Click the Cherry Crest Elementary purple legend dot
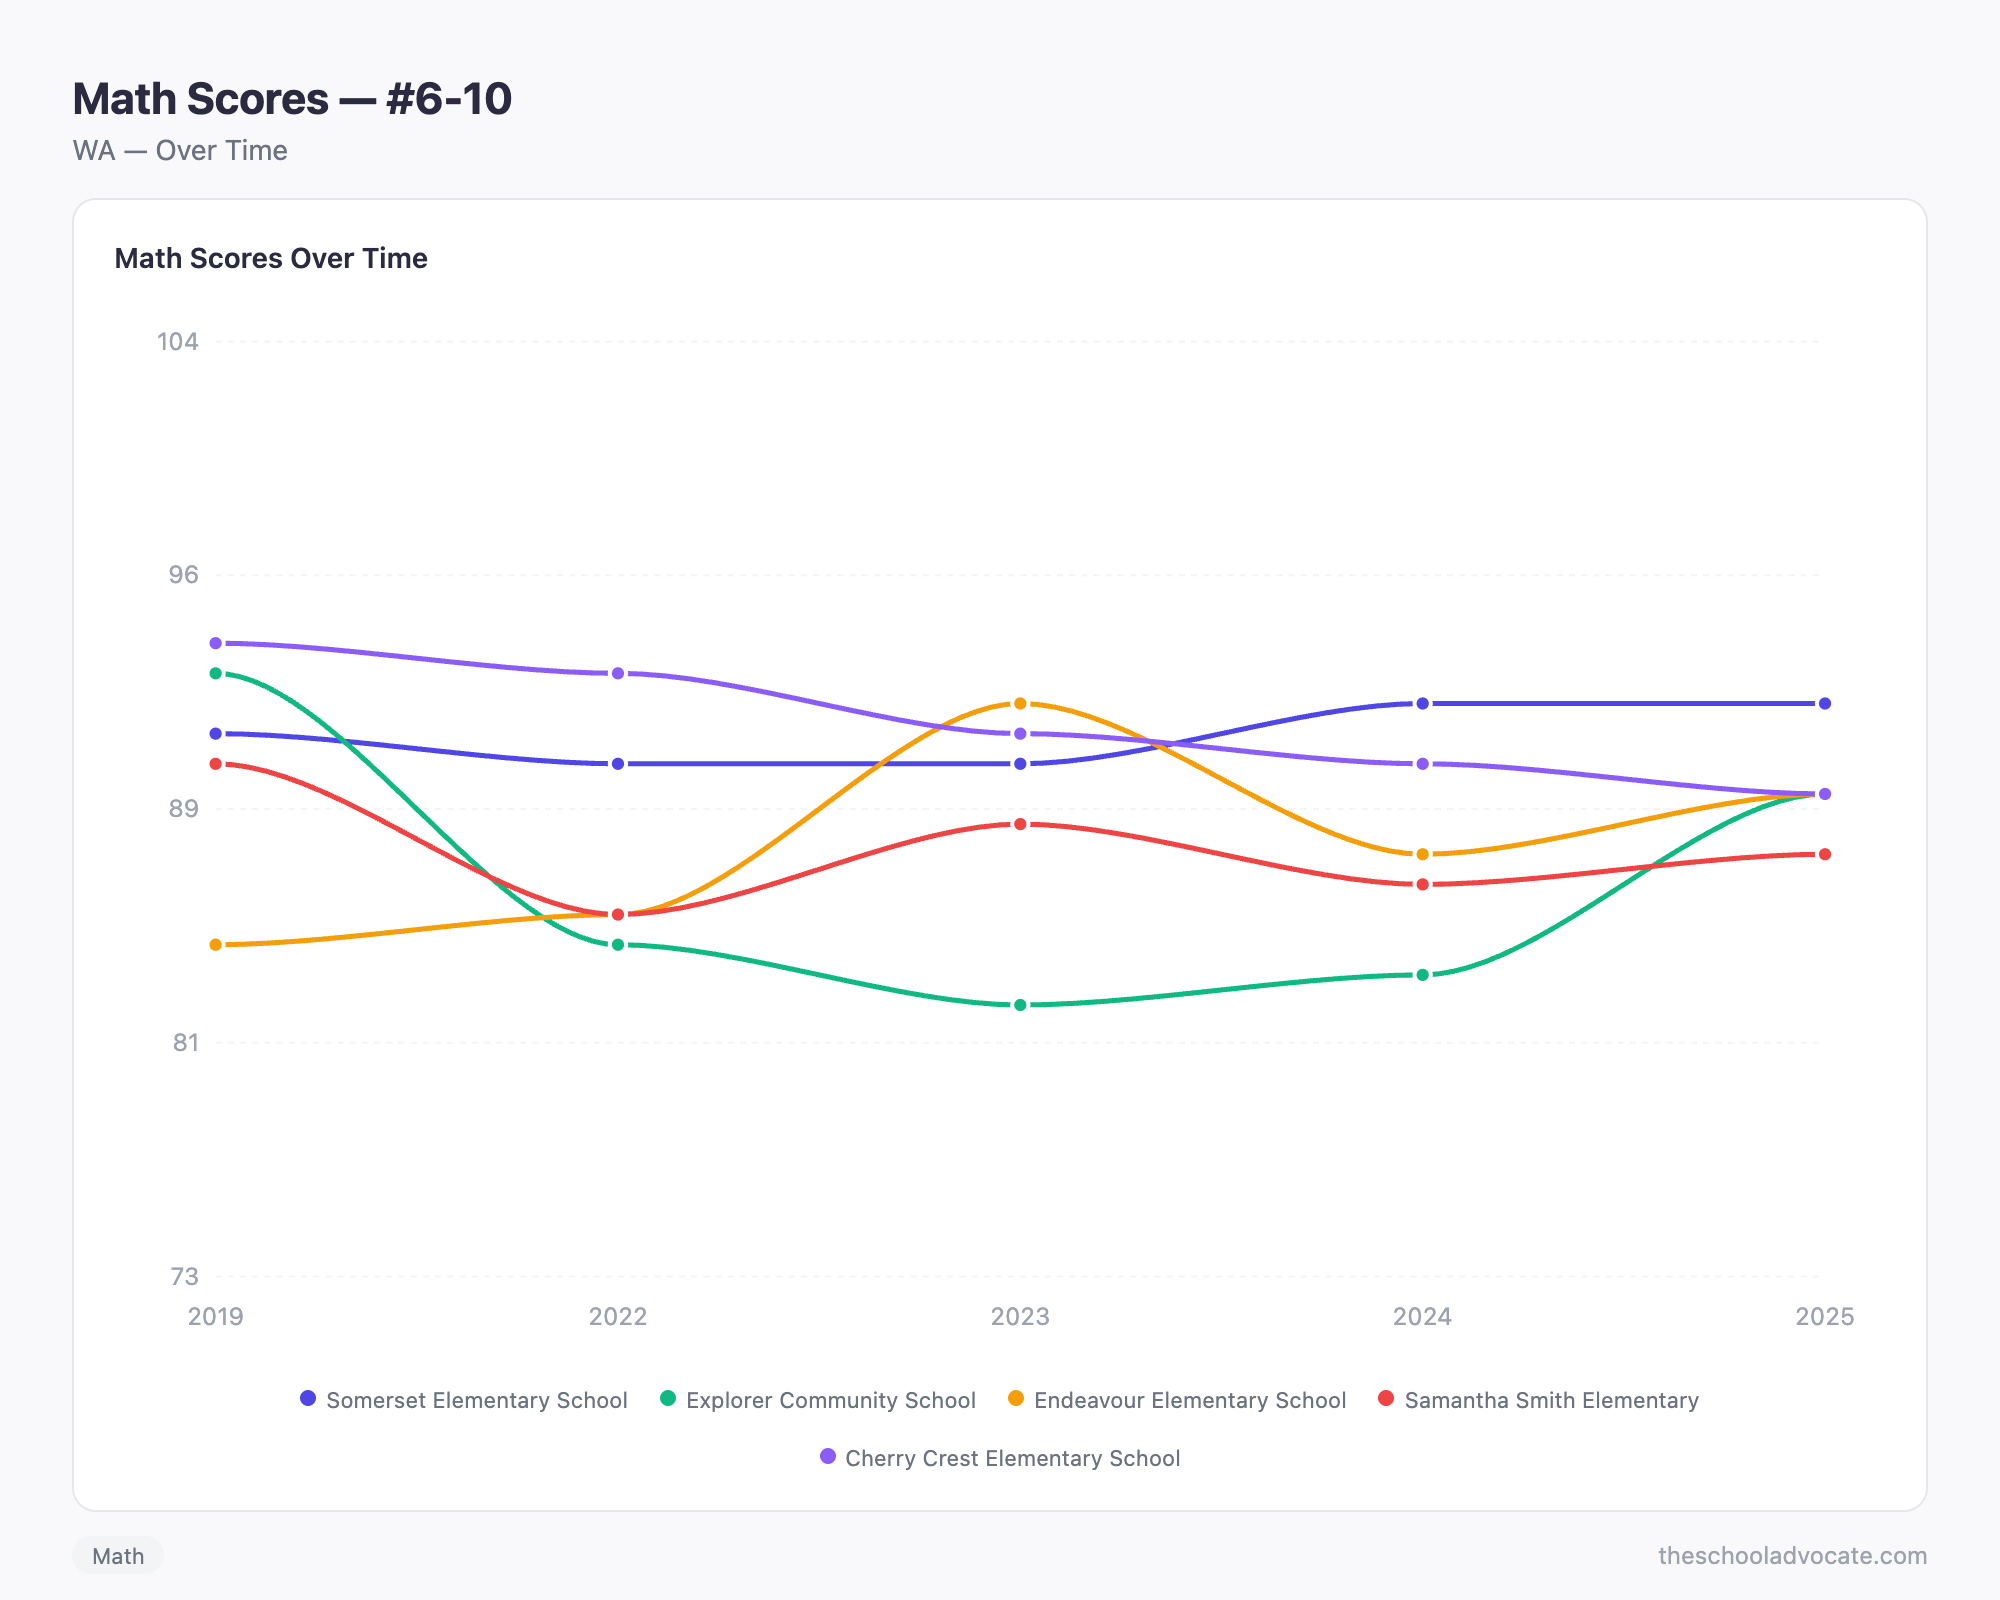 [828, 1456]
